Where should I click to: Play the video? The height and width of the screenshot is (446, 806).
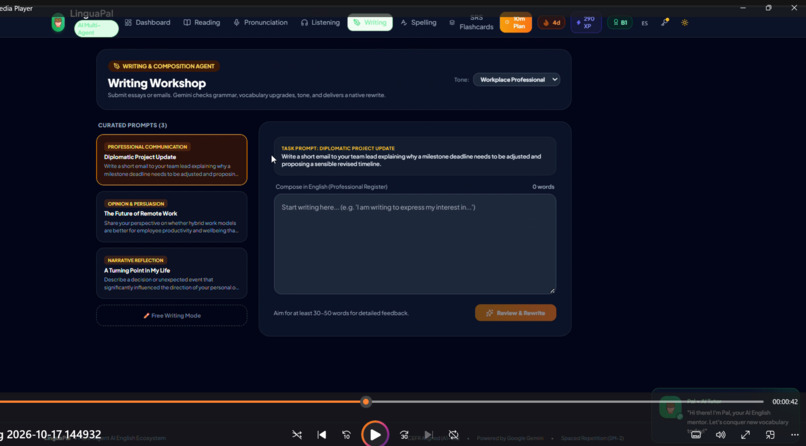pyautogui.click(x=375, y=435)
